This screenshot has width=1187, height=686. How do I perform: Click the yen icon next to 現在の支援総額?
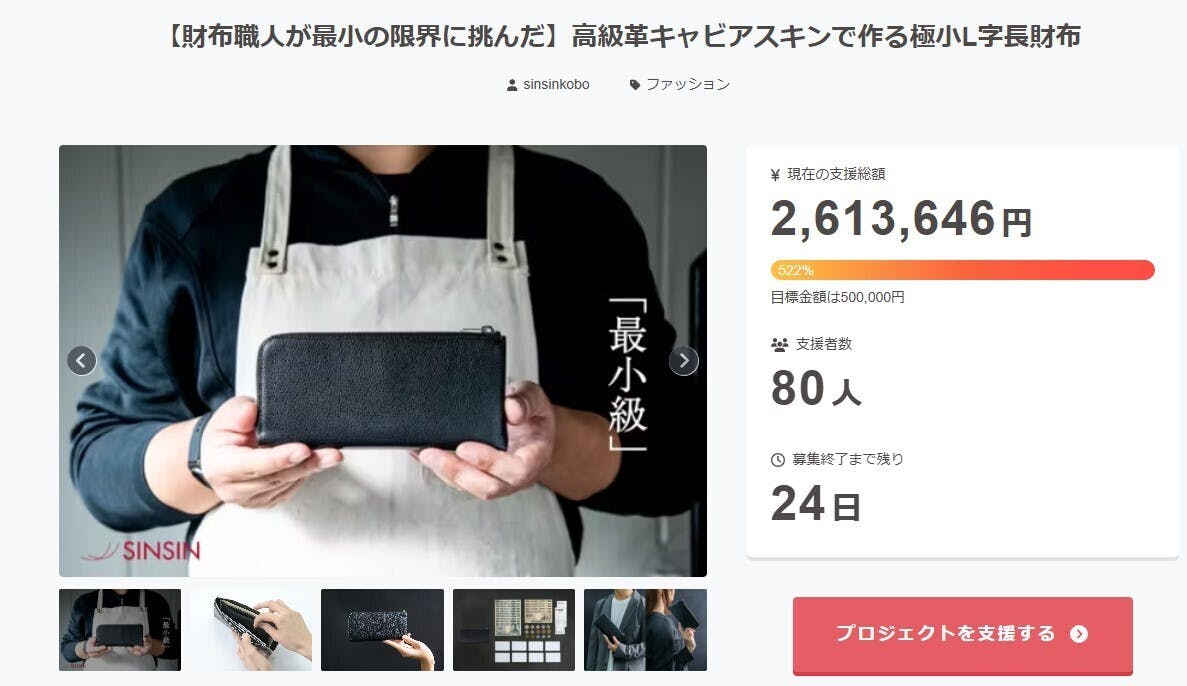[x=775, y=175]
